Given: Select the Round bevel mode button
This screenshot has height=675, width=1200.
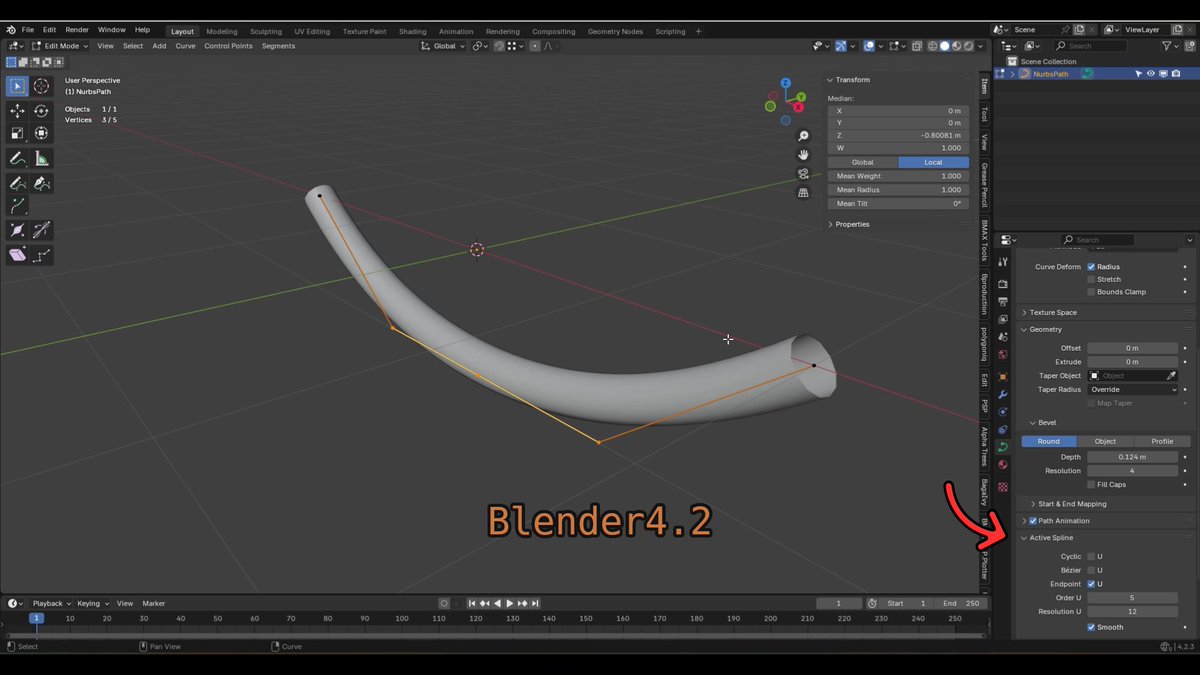Looking at the screenshot, I should tap(1049, 441).
